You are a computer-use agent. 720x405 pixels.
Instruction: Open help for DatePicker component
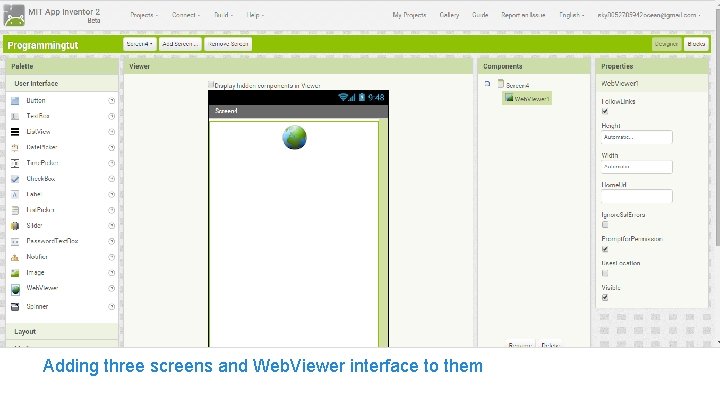(x=111, y=147)
